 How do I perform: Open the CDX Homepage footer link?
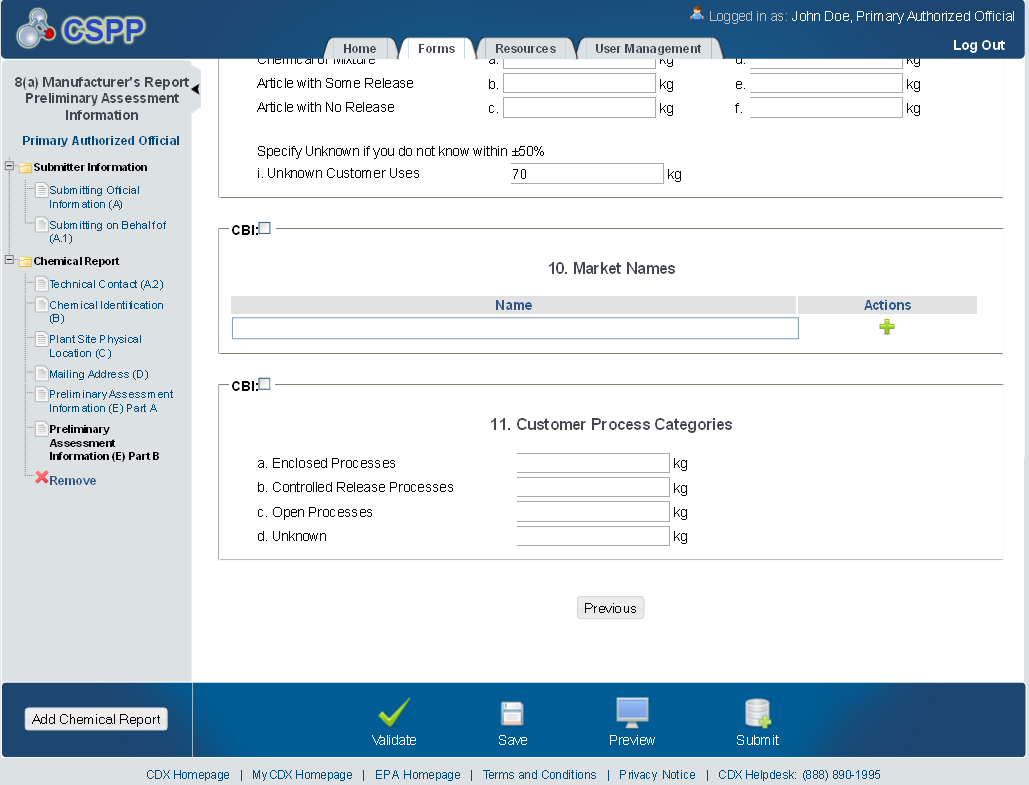tap(188, 774)
